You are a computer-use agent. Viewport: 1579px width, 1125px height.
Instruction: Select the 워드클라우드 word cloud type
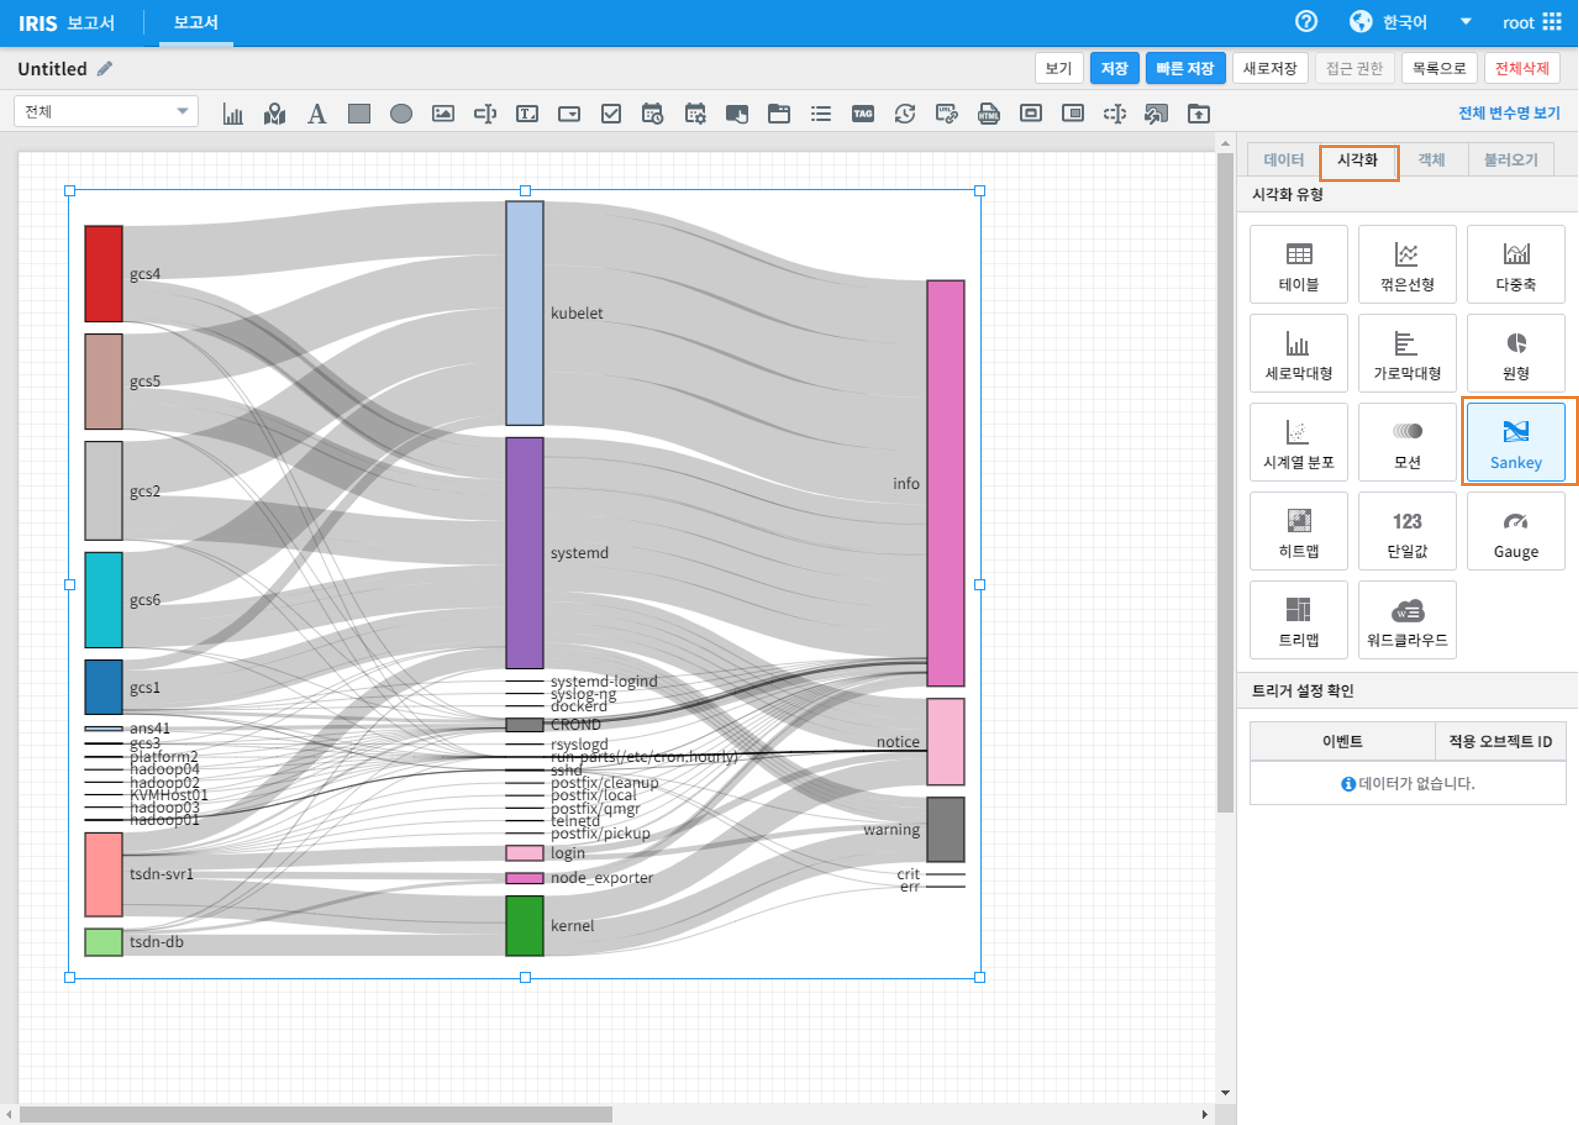click(1407, 620)
